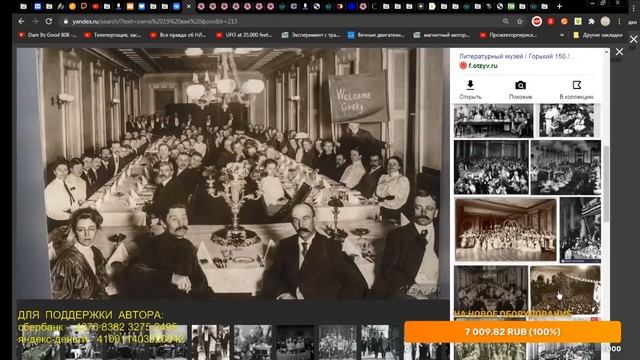This screenshot has width=640, height=360.
Task: Bookmark this page with the star icon
Action: click(x=520, y=21)
